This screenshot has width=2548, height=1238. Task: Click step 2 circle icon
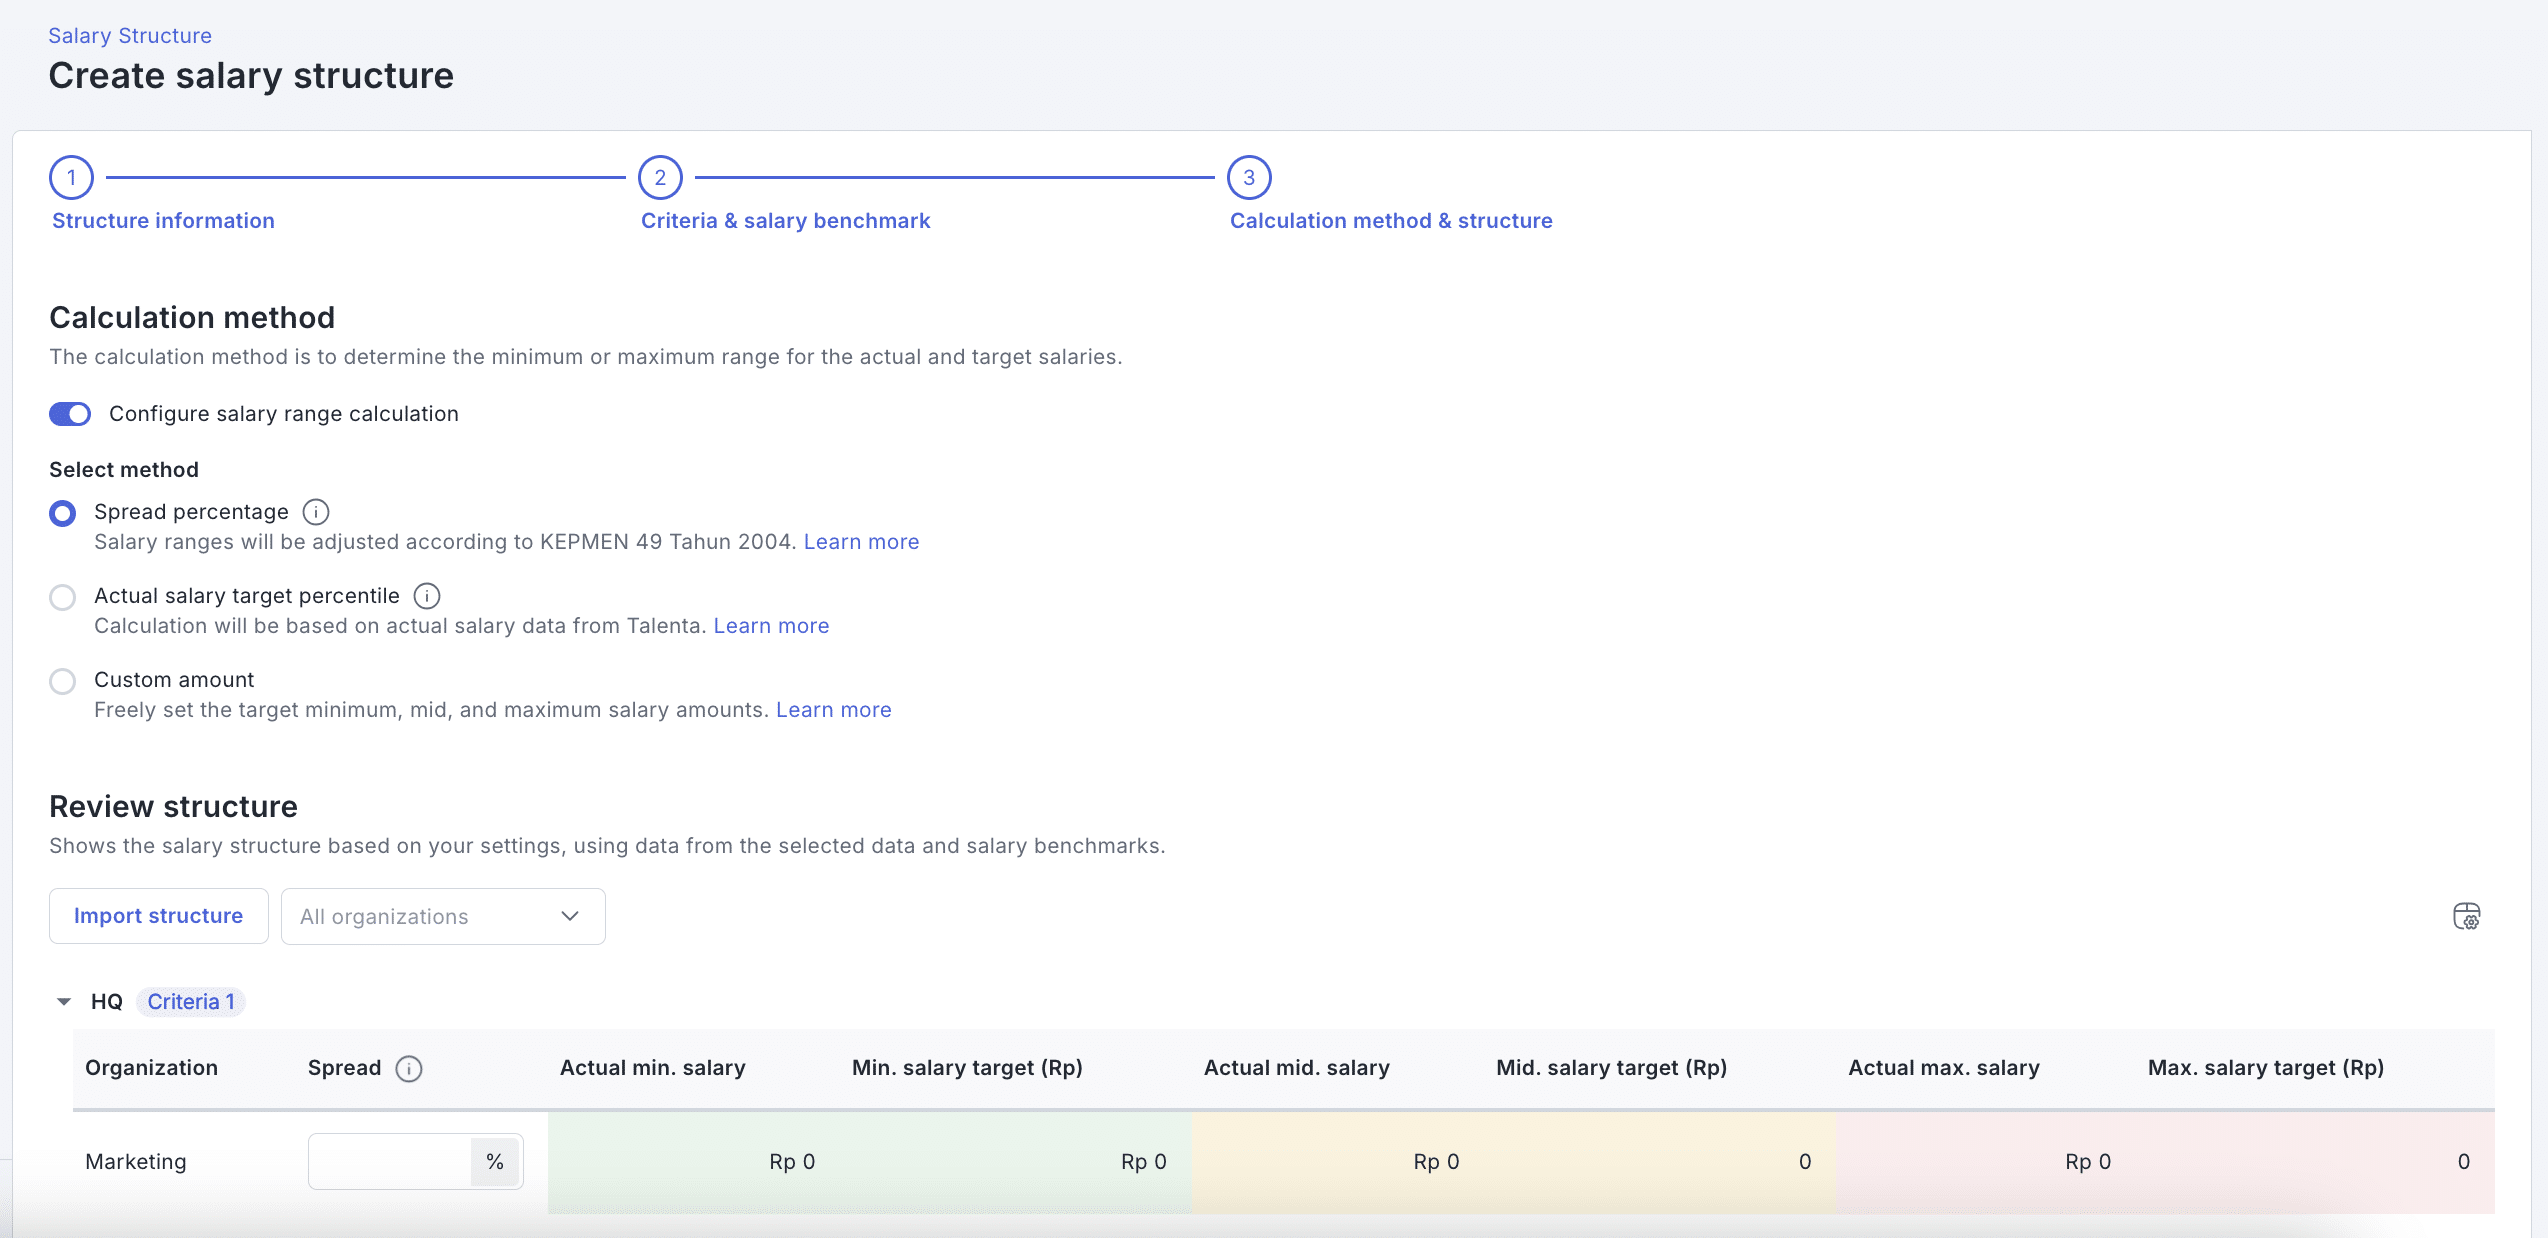tap(660, 178)
